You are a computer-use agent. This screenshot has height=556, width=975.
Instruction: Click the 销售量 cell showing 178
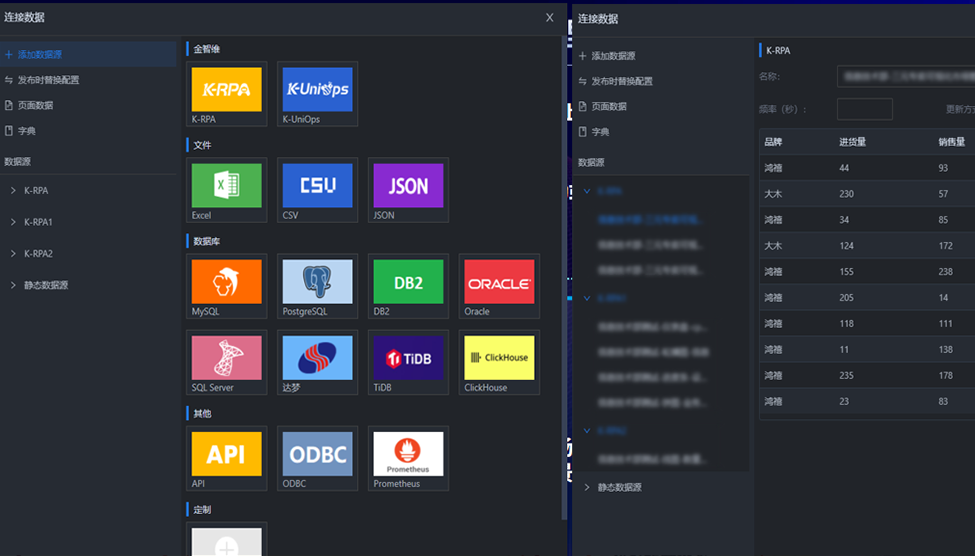point(946,376)
